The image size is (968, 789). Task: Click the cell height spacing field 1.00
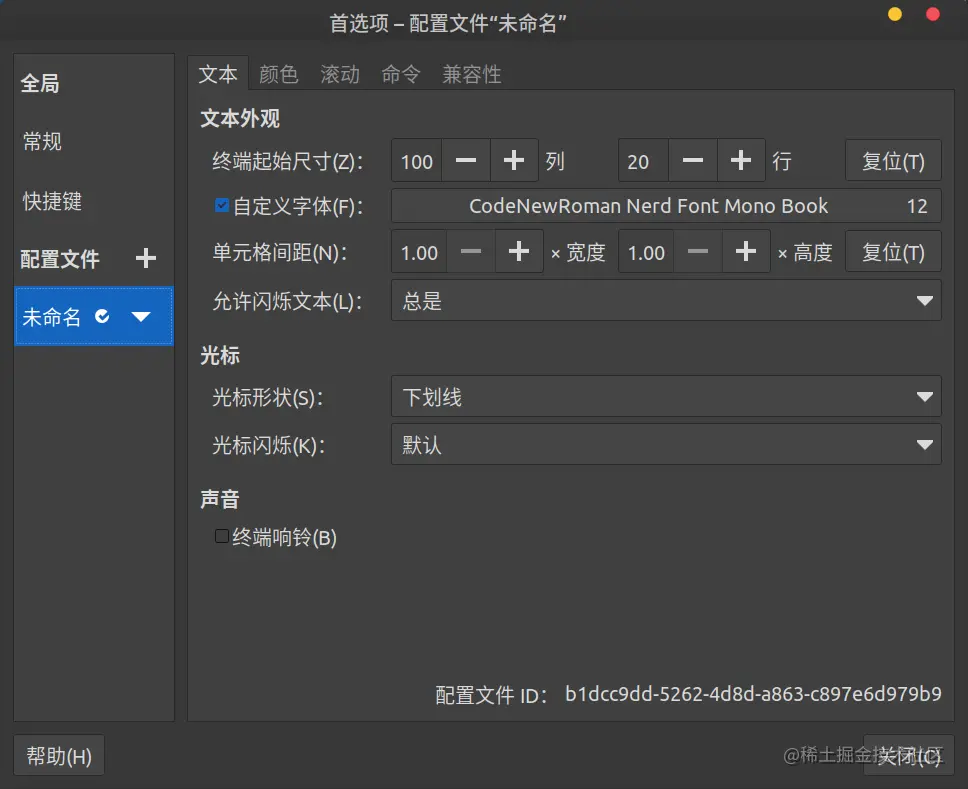pos(646,251)
